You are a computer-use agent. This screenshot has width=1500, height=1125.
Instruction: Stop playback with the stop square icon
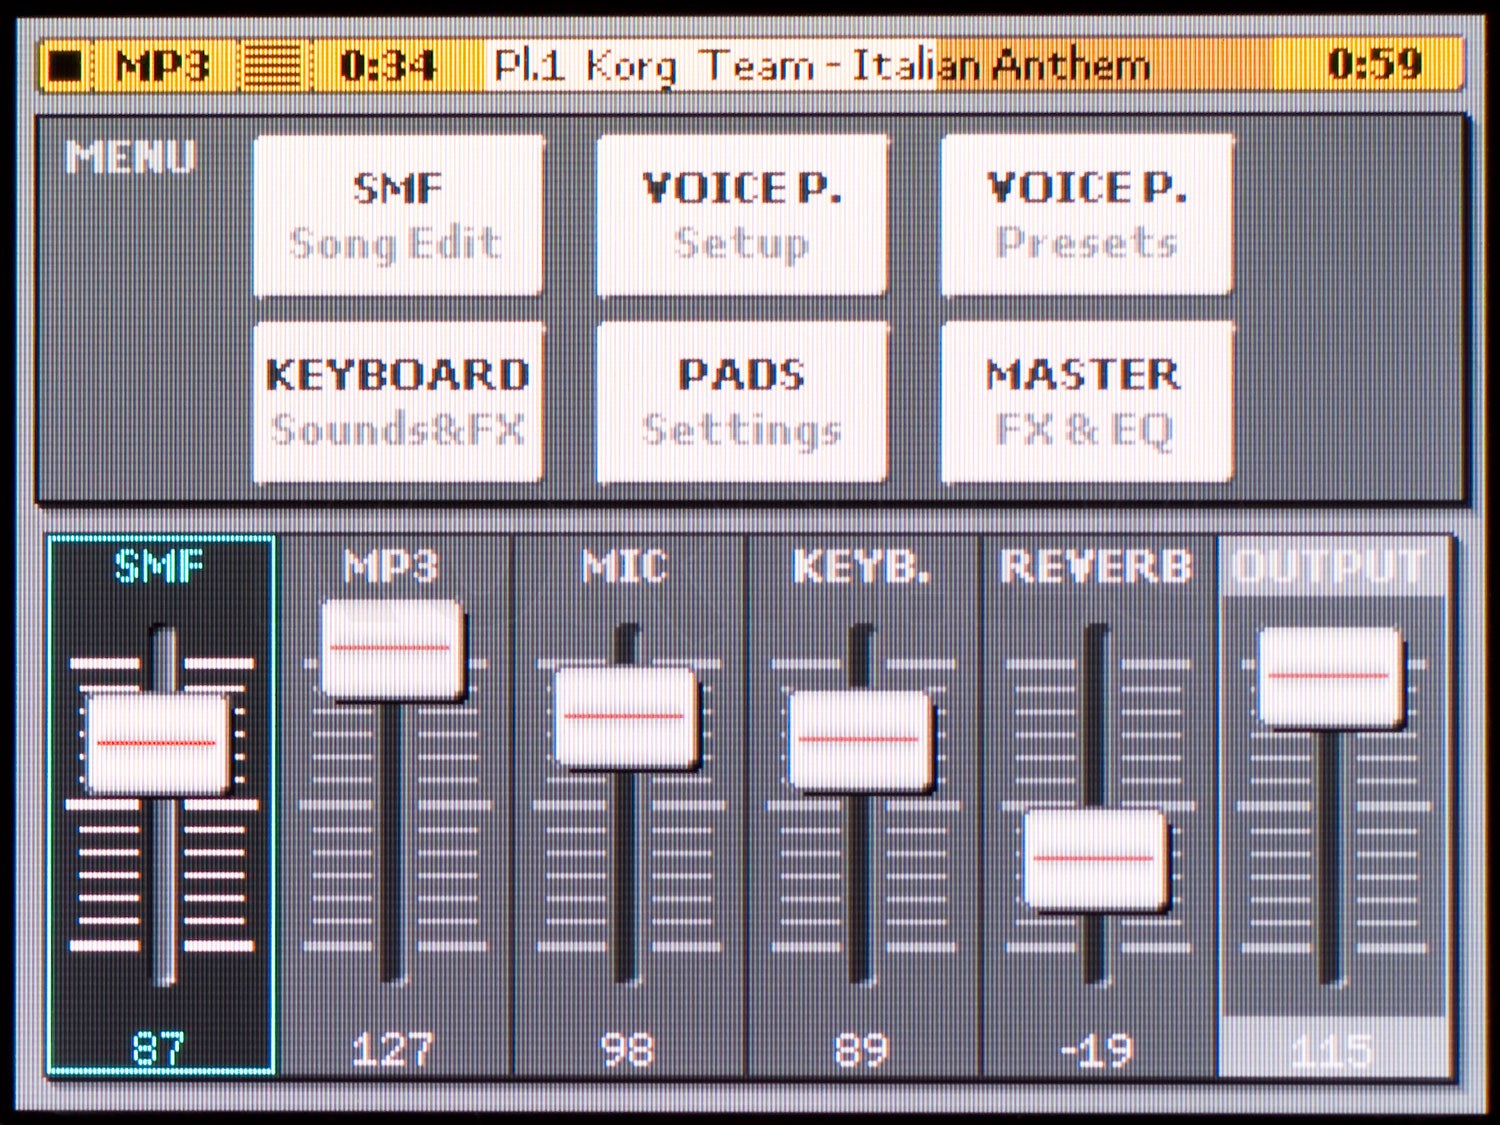[66, 64]
